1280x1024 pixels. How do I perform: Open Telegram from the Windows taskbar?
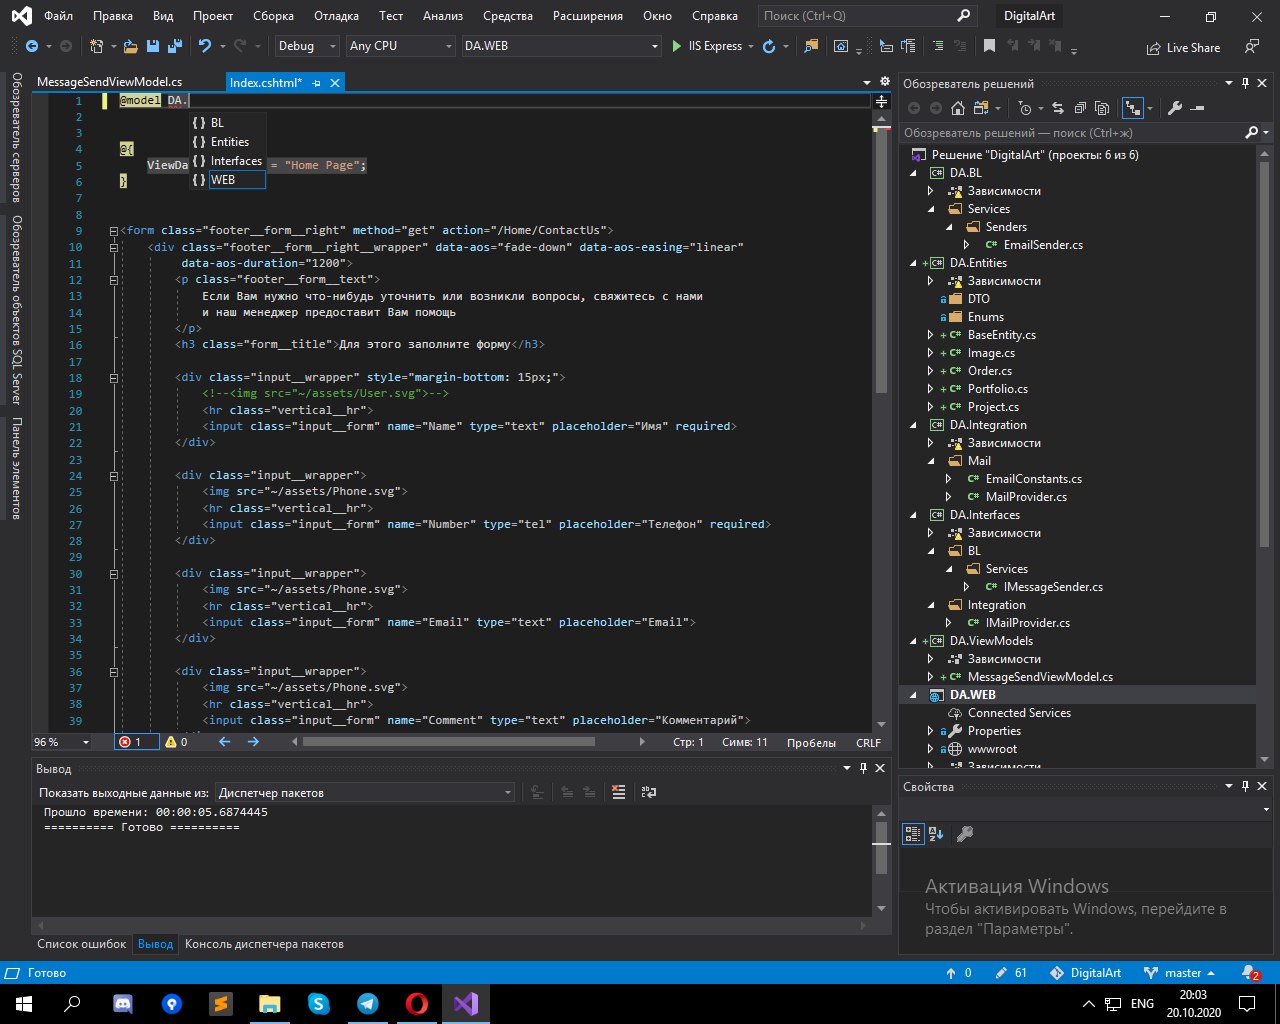pos(368,1003)
